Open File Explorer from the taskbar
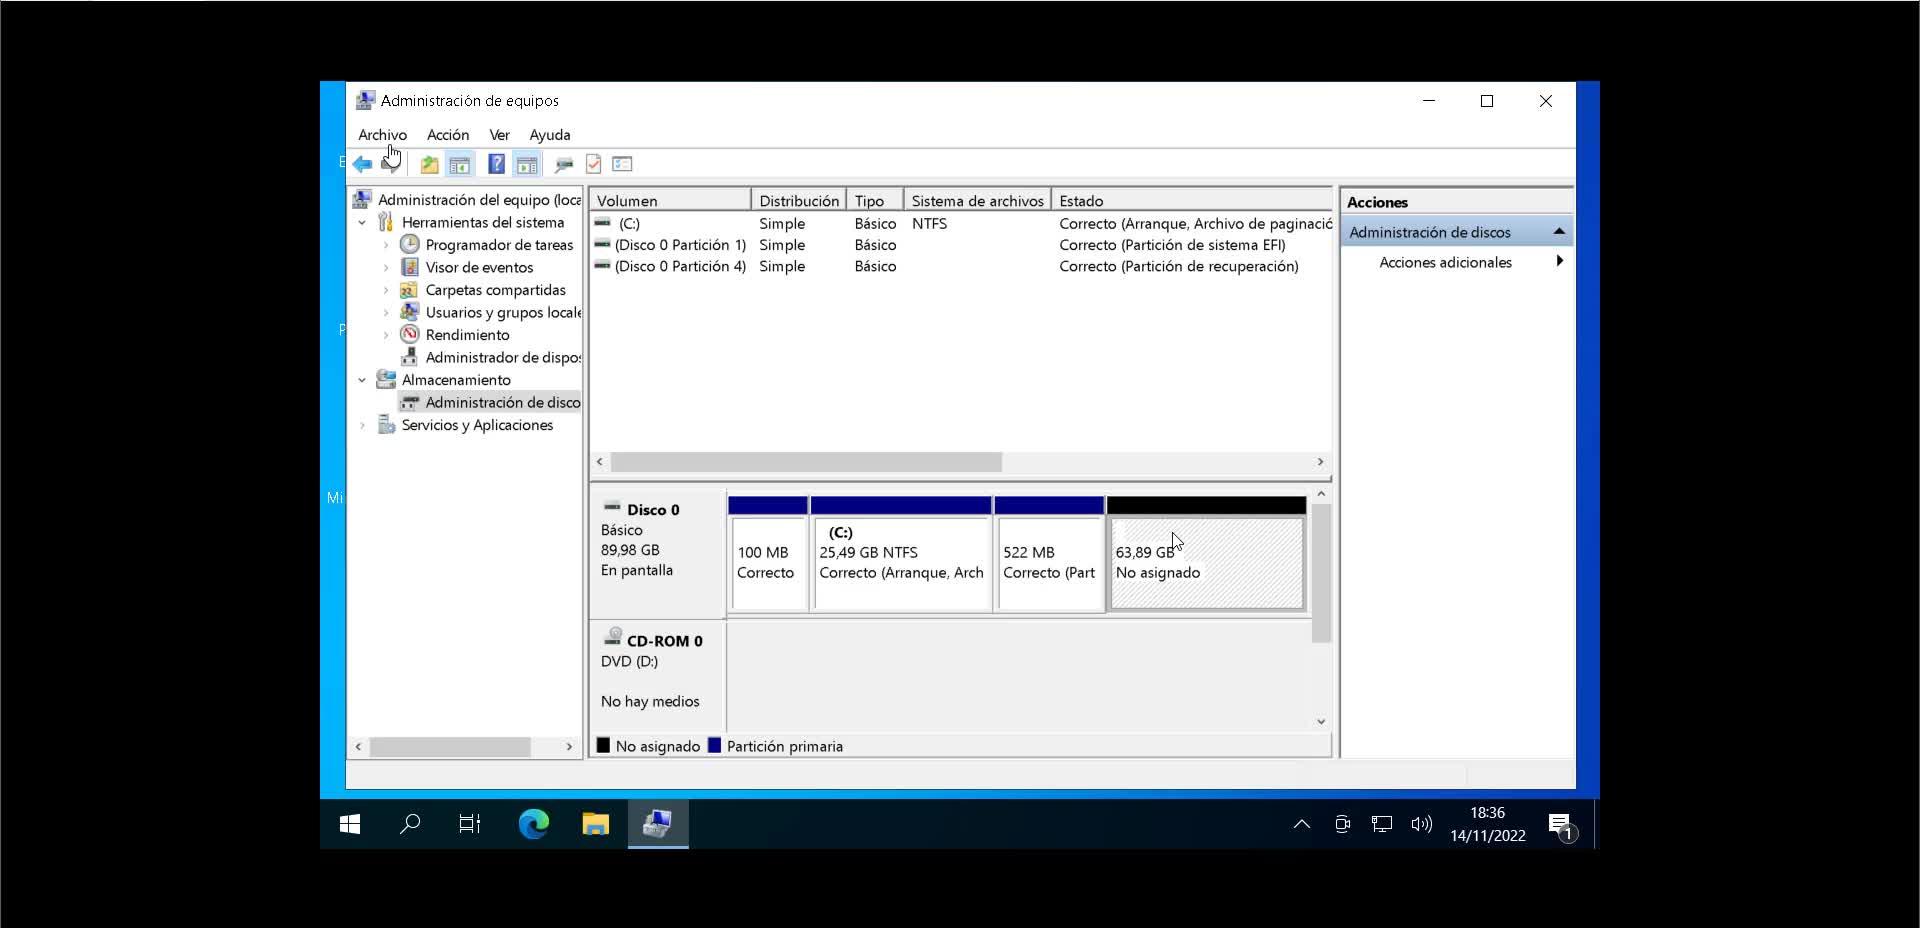The height and width of the screenshot is (928, 1920). coord(596,824)
